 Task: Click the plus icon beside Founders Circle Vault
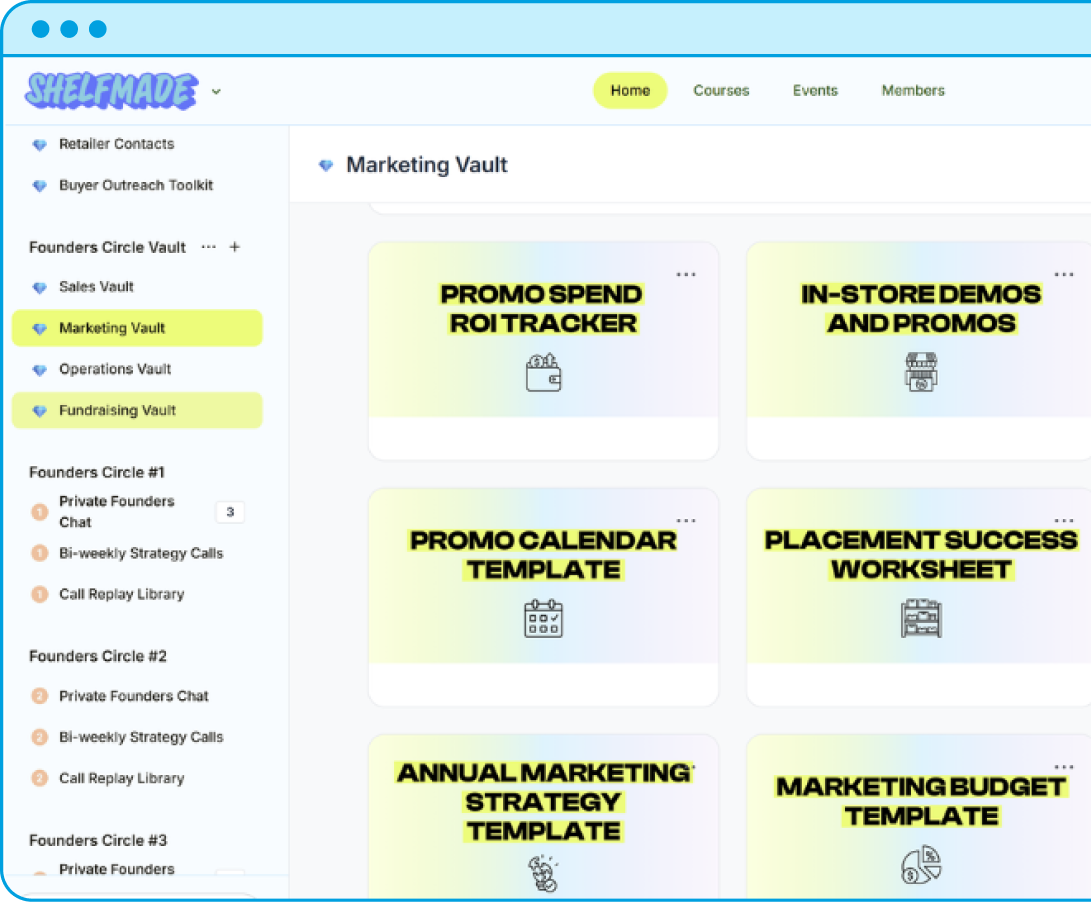[235, 247]
